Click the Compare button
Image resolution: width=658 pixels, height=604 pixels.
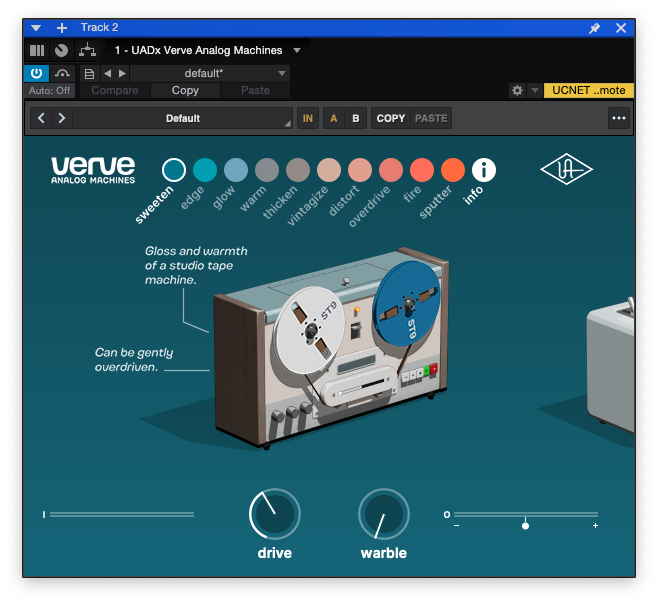[115, 90]
